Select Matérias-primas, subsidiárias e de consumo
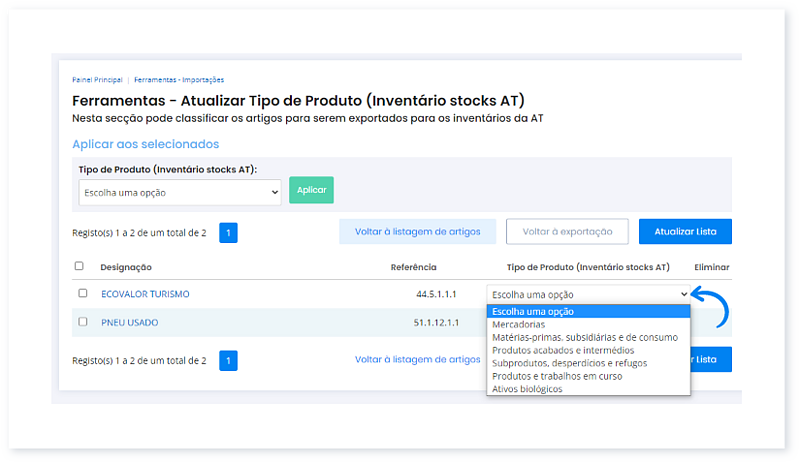The image size is (800, 463). point(585,338)
